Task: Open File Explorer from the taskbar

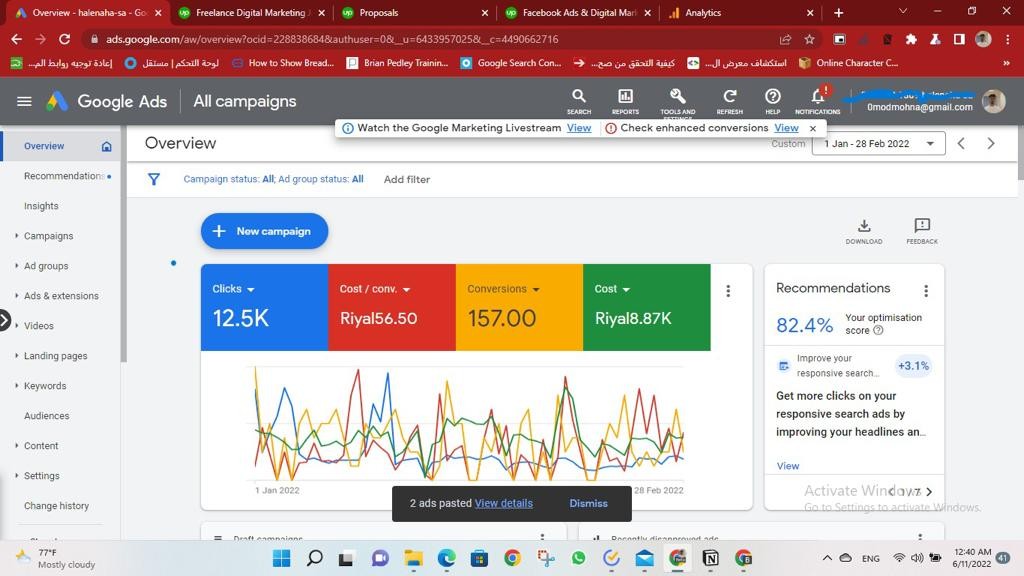Action: point(413,558)
